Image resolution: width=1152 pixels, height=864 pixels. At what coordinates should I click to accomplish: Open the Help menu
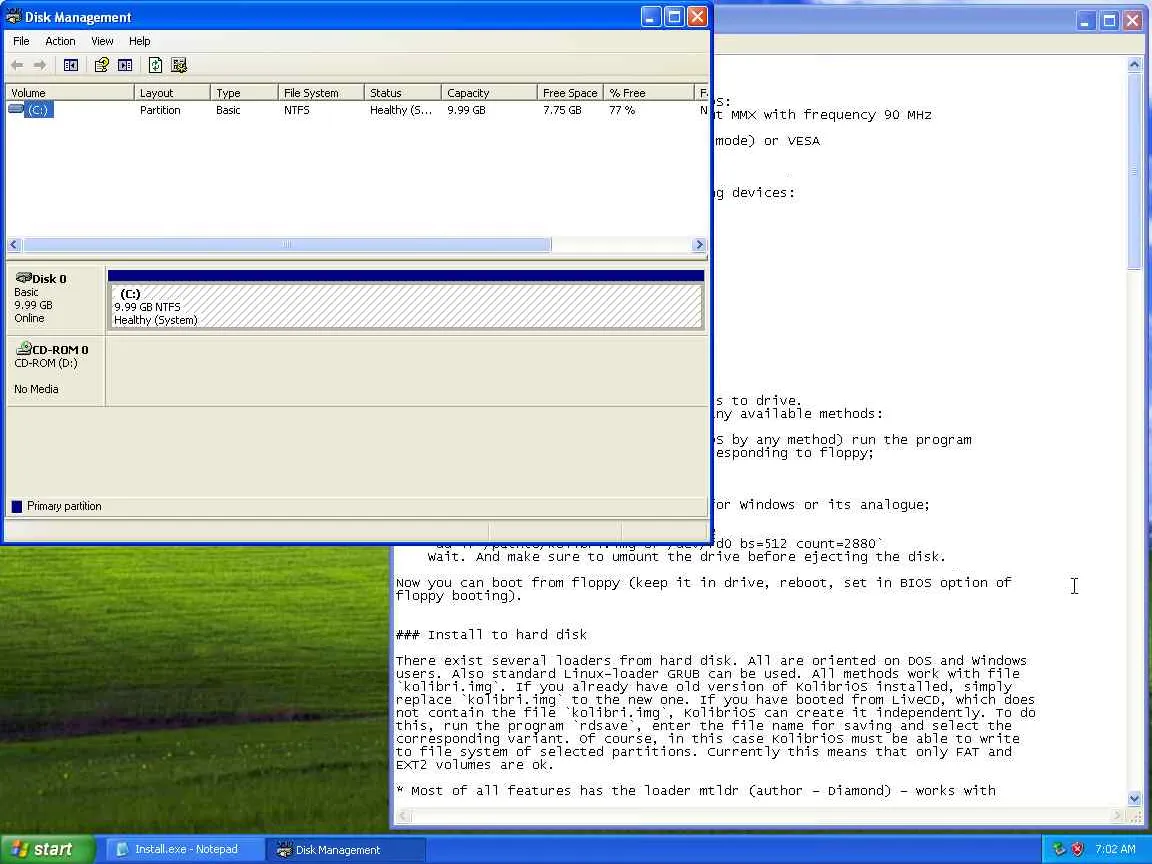pos(140,41)
